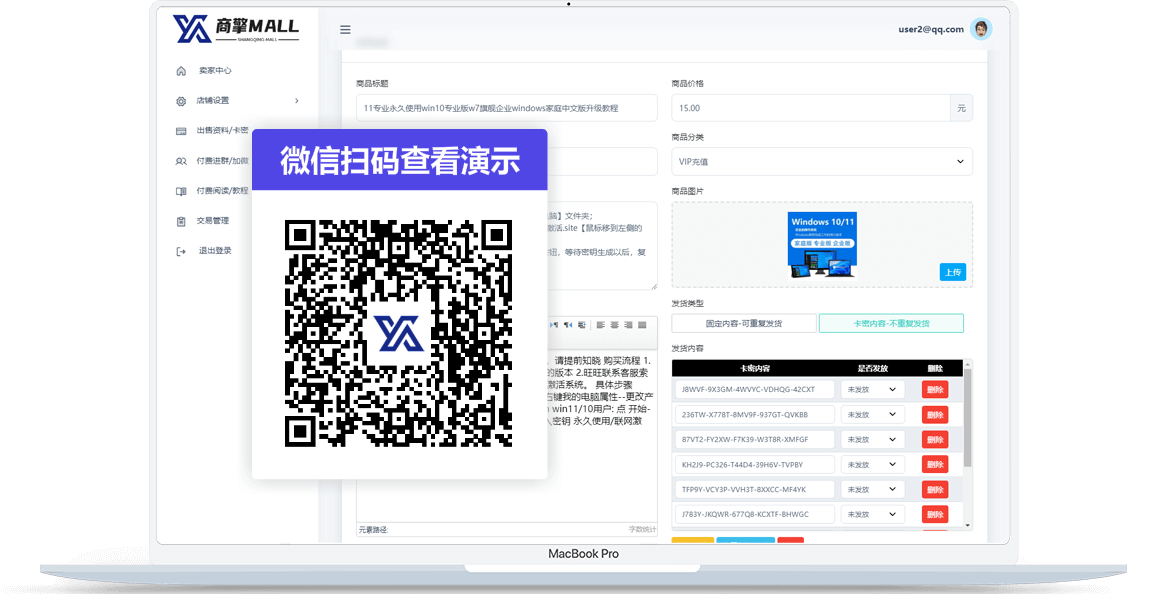
Task: Click the user2@qq.com account name
Action: pos(931,29)
